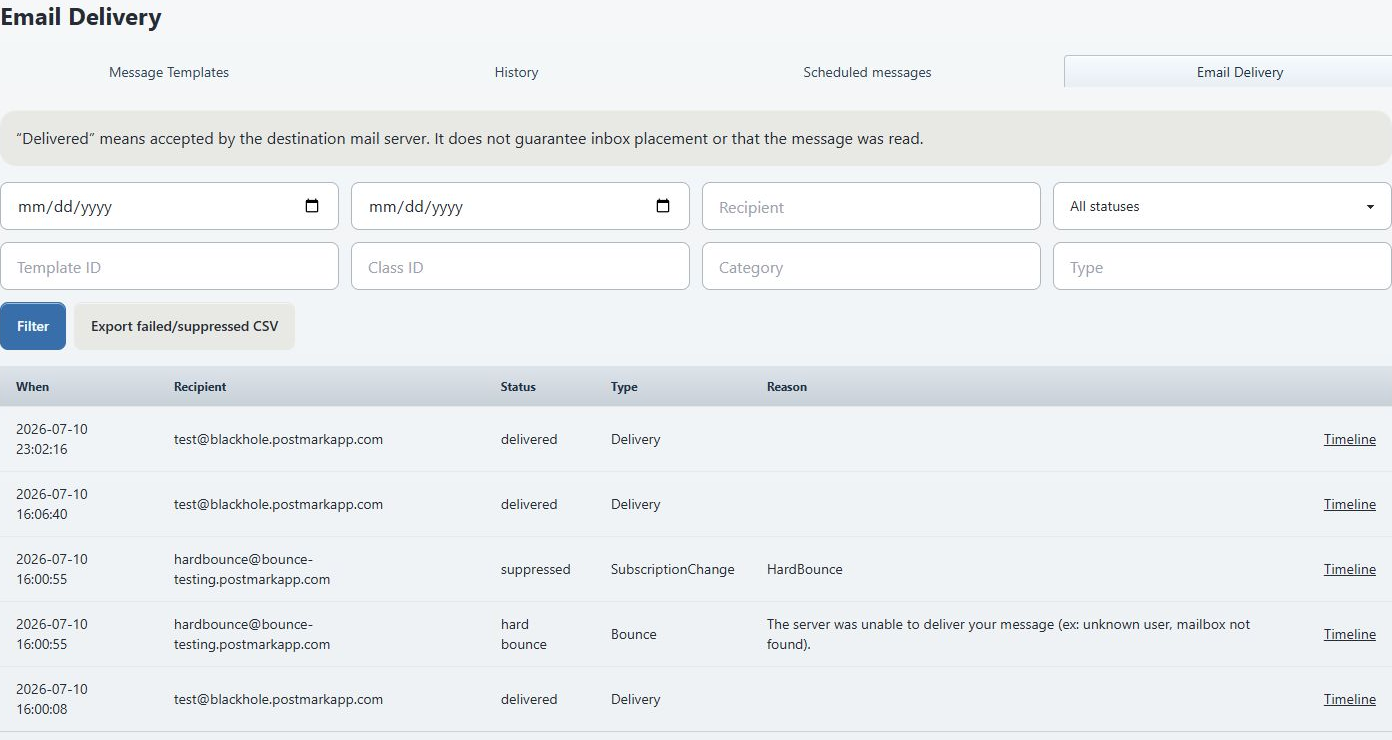1392x740 pixels.
Task: Select the Email Delivery tab
Action: (x=1239, y=72)
